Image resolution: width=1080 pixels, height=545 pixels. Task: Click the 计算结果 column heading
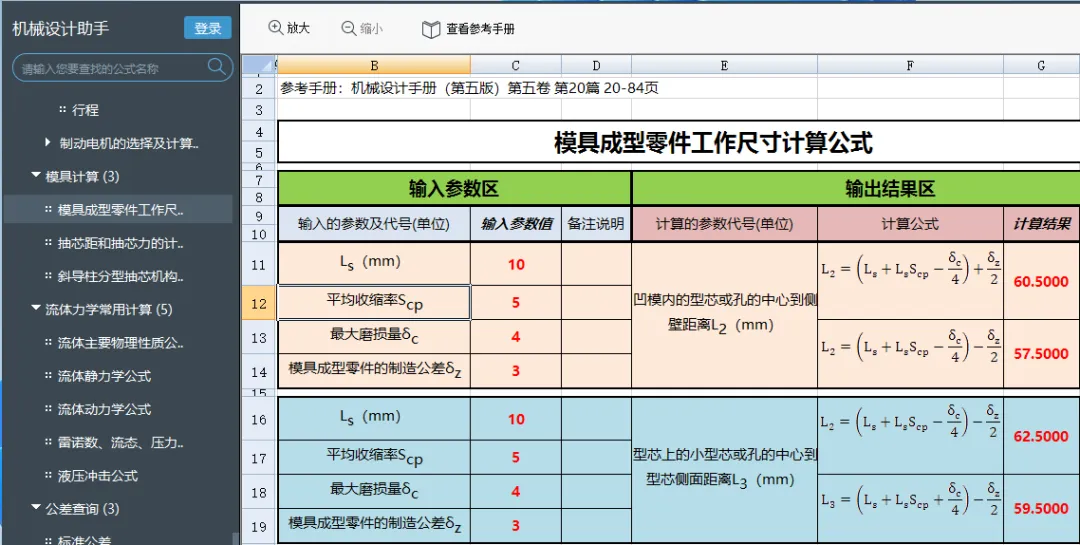[x=1041, y=224]
